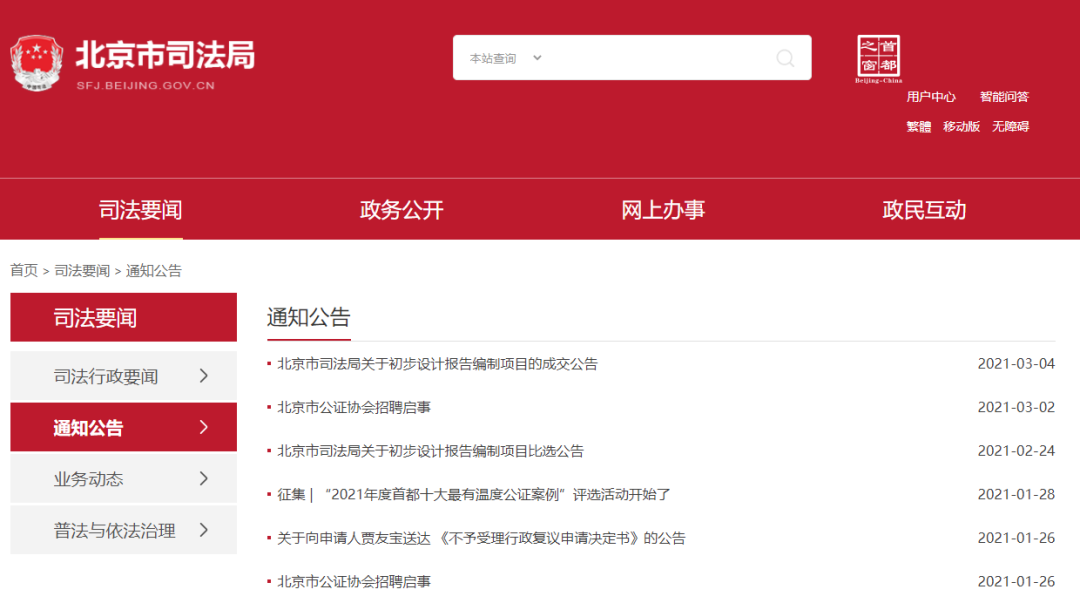
Task: Select 政民互动 main nav tab
Action: point(924,209)
